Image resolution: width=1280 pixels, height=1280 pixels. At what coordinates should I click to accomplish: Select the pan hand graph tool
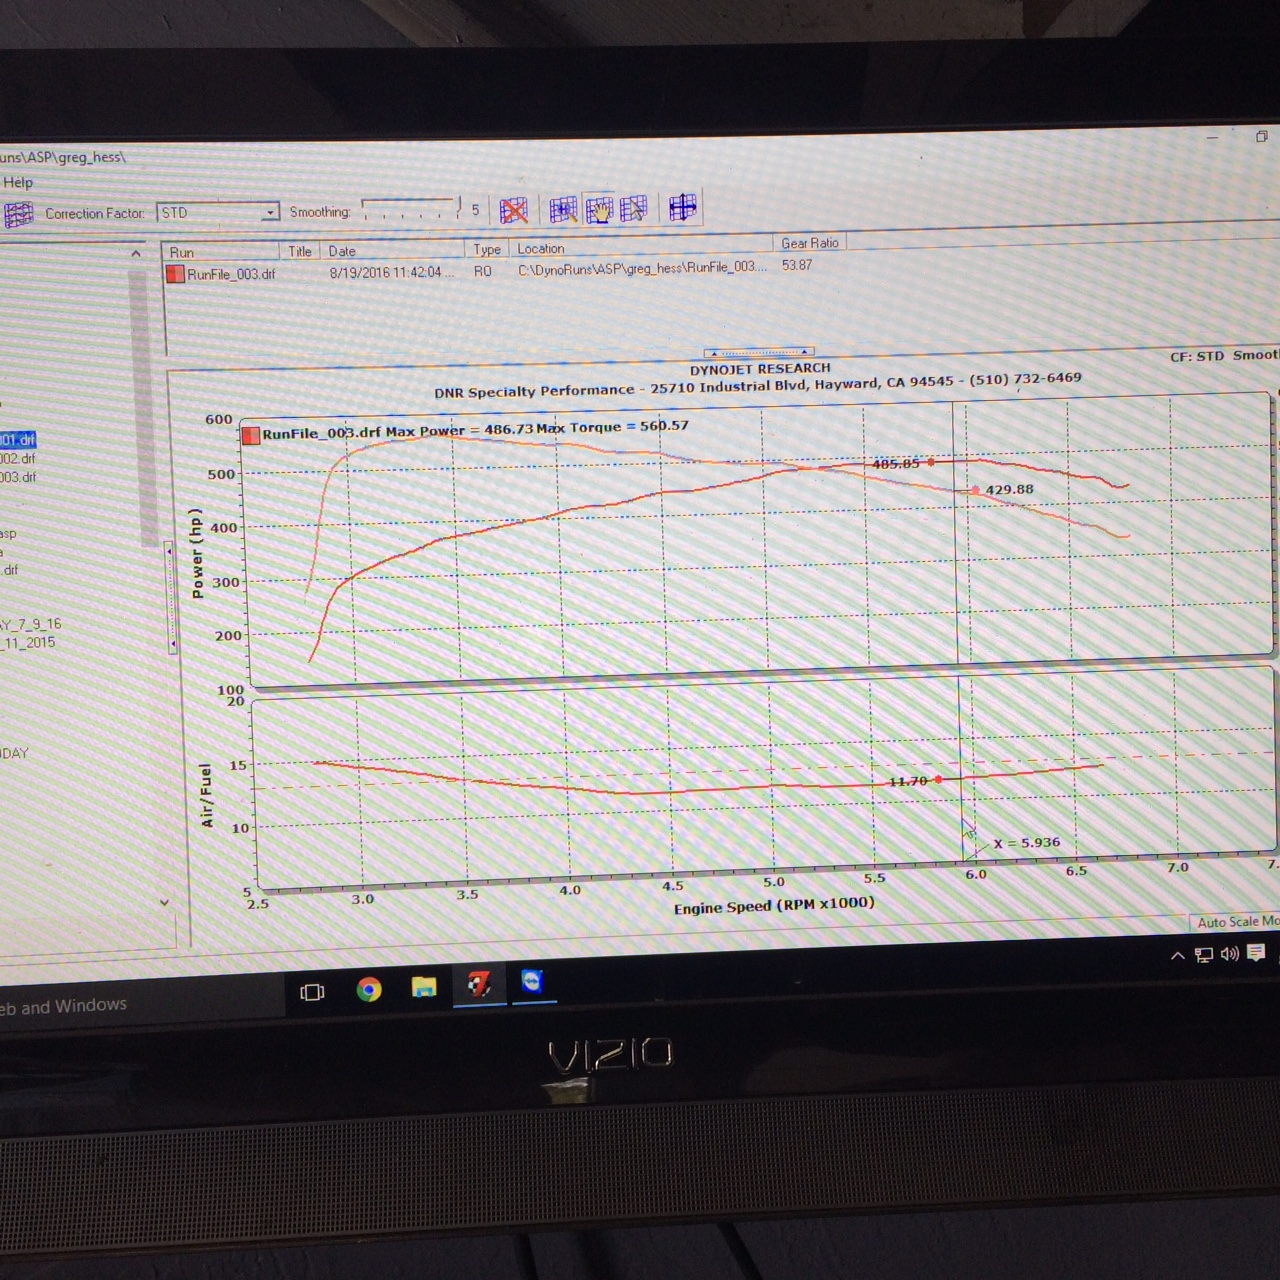599,209
